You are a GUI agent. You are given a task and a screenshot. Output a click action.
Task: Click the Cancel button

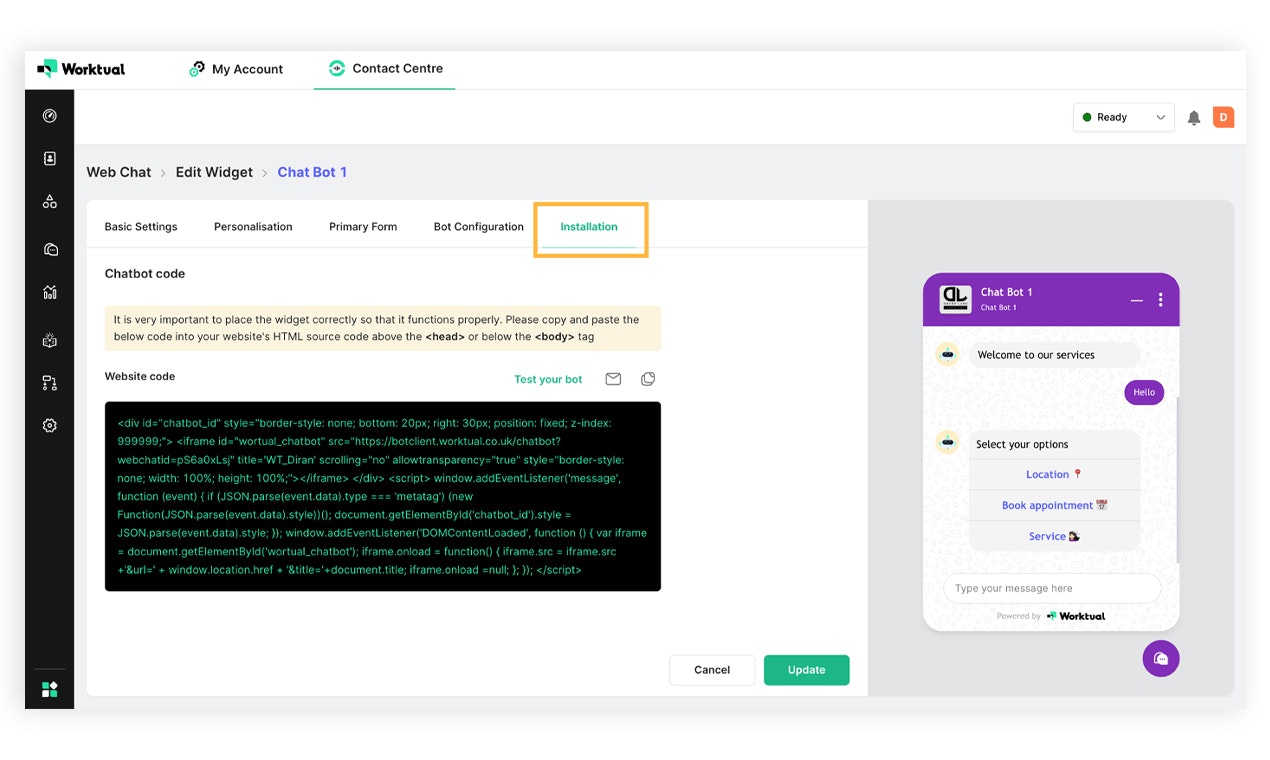click(x=712, y=670)
